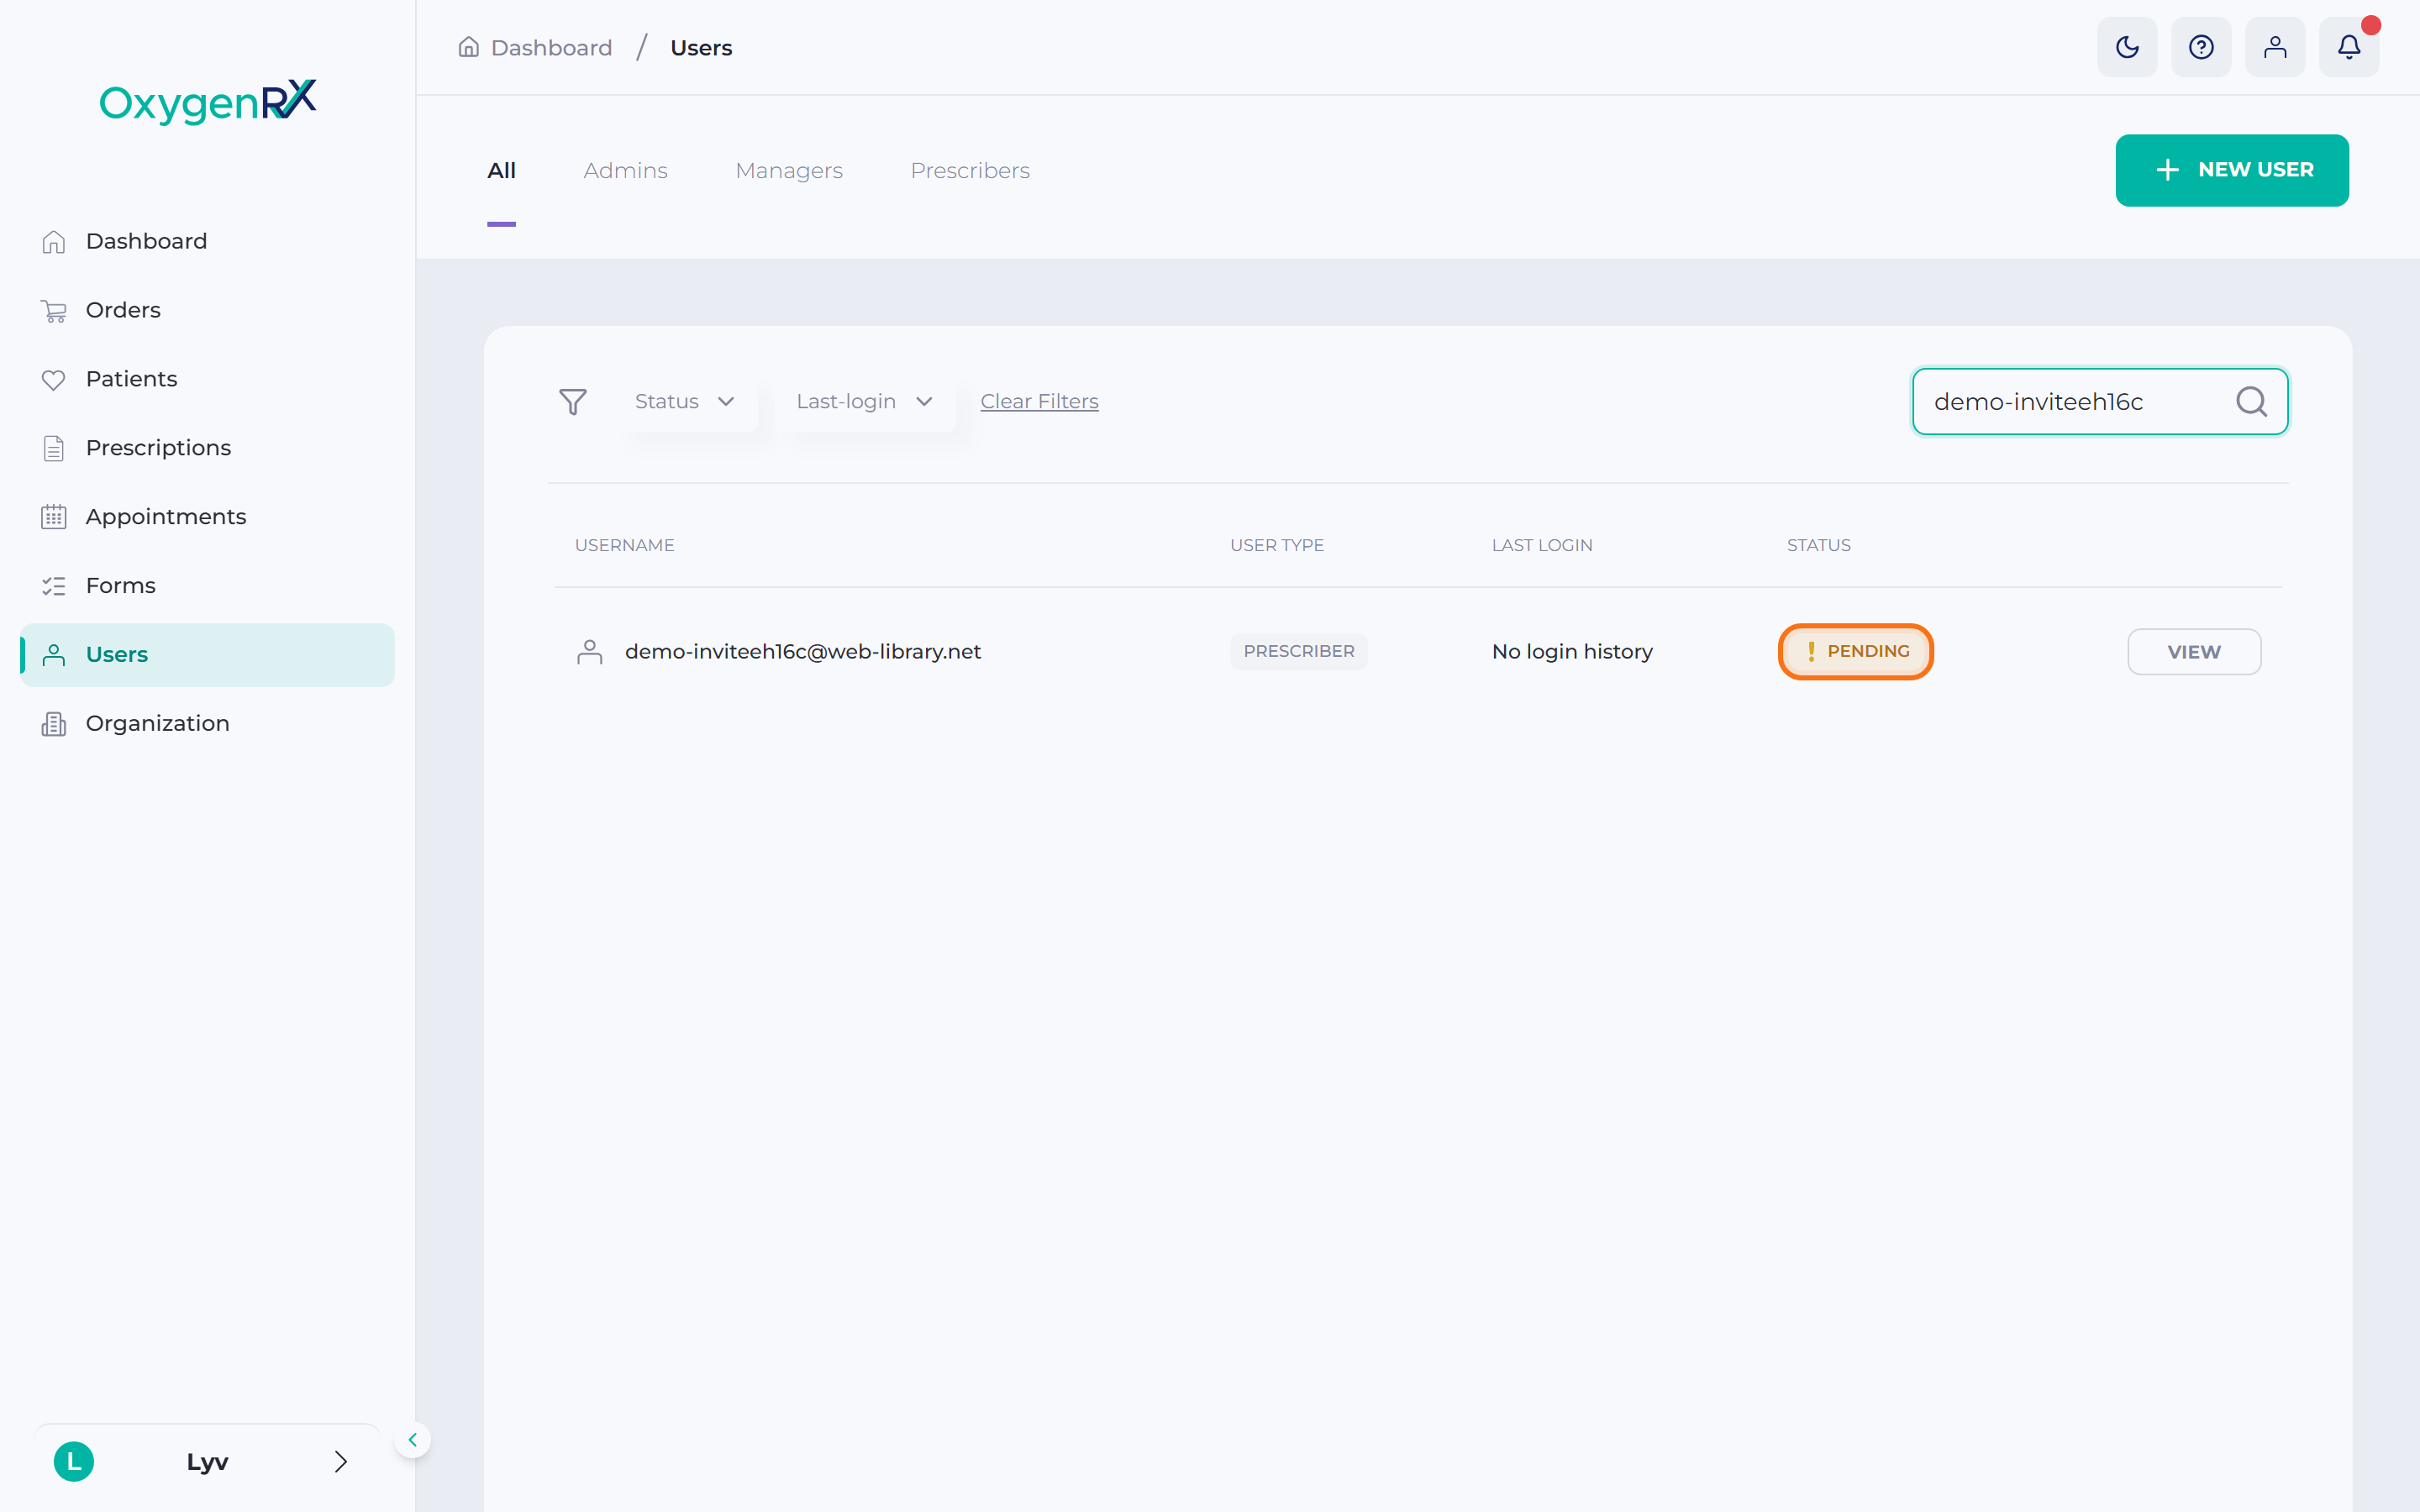Screen dimensions: 2420x1512
Task: Click the STATUS column header
Action: tap(1819, 546)
